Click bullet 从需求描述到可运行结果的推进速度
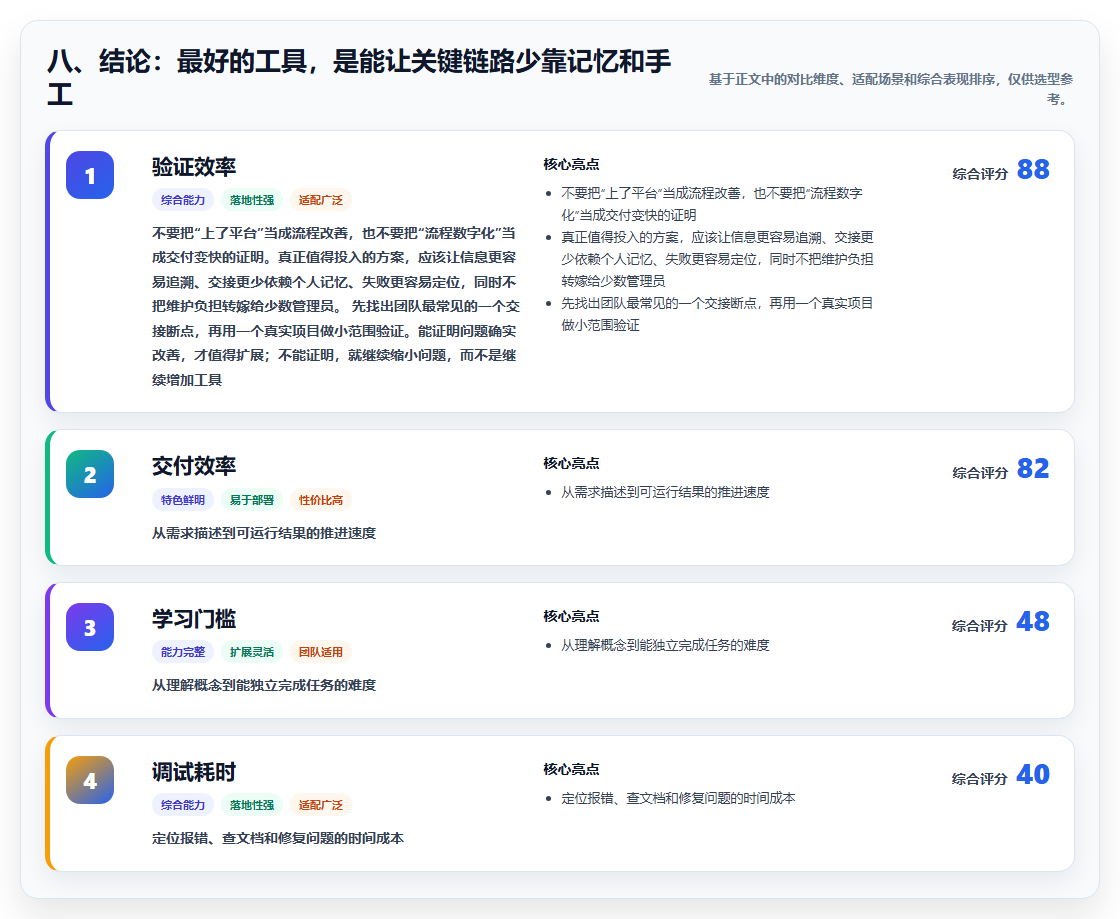This screenshot has width=1120, height=919. pyautogui.click(x=665, y=492)
